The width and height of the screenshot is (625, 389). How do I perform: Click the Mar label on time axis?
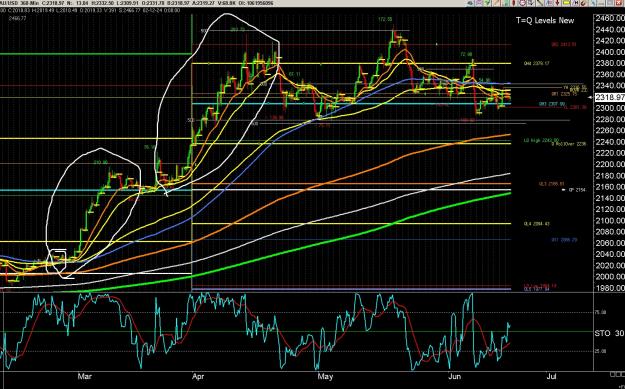(x=85, y=376)
